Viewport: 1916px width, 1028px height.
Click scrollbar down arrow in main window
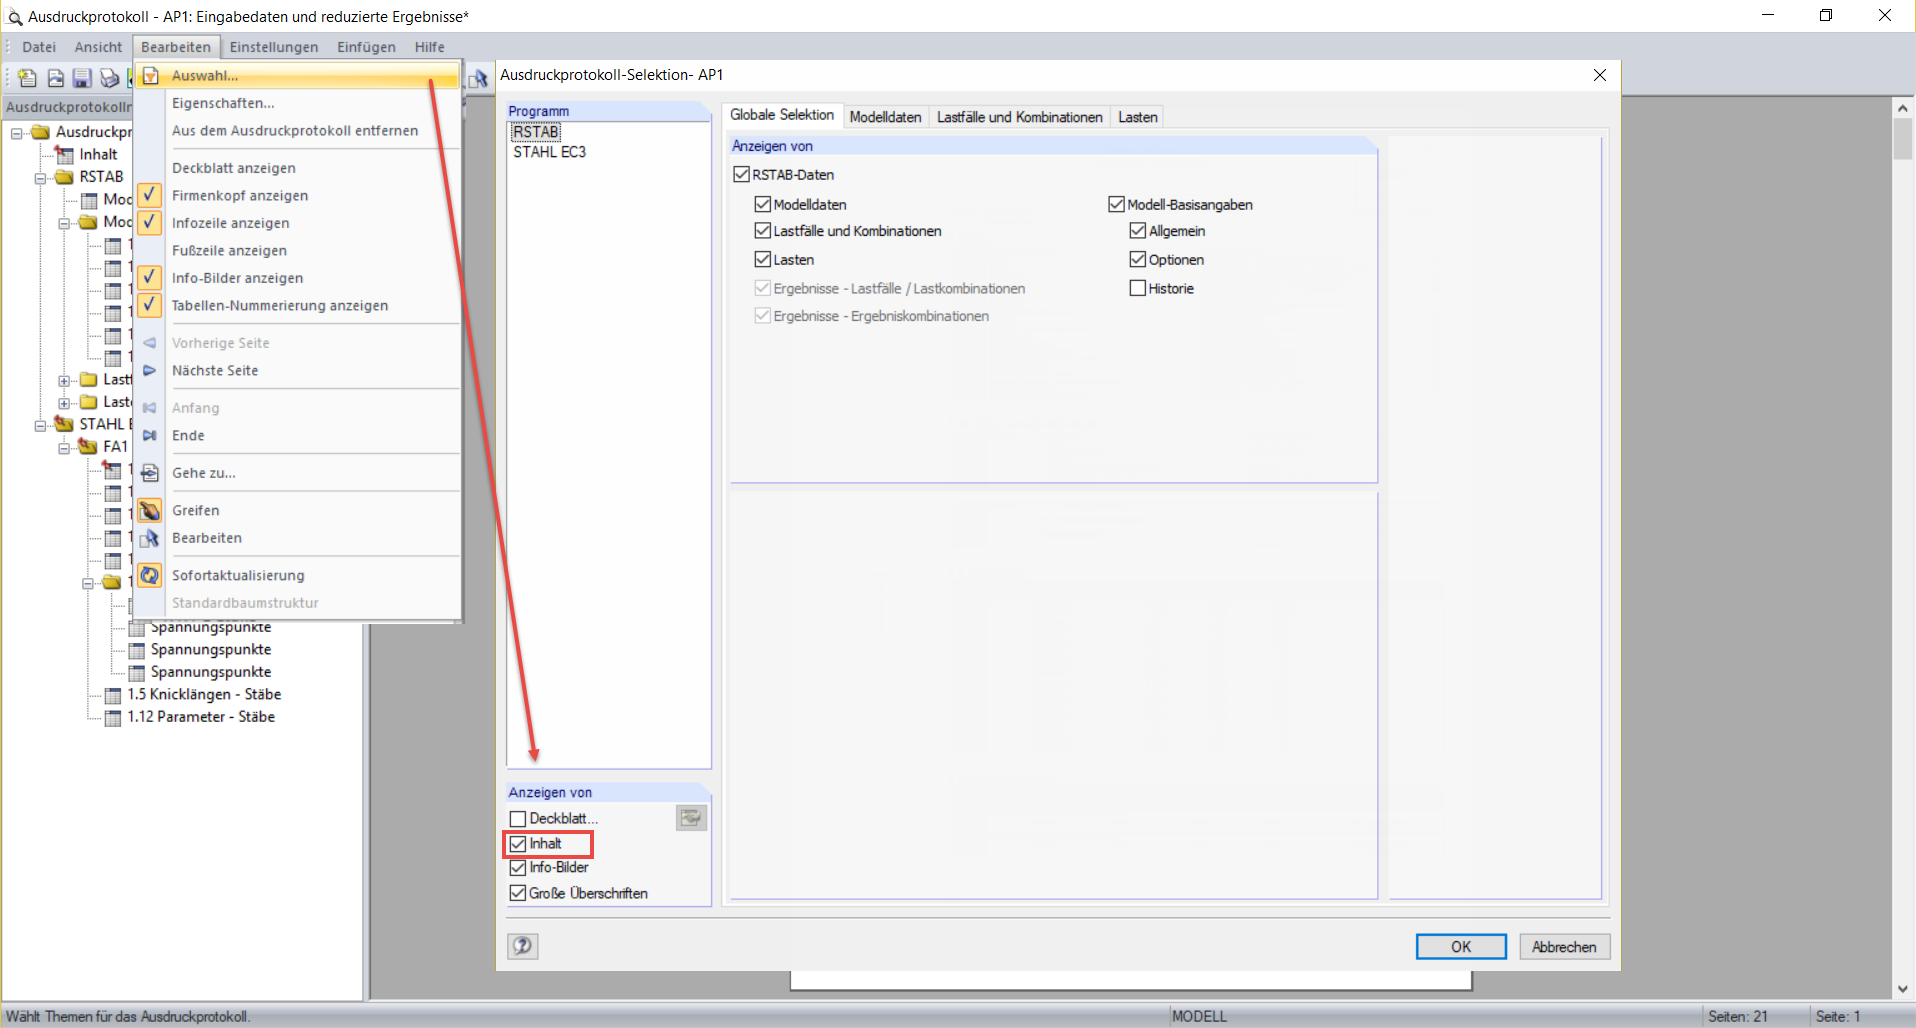coord(1903,989)
